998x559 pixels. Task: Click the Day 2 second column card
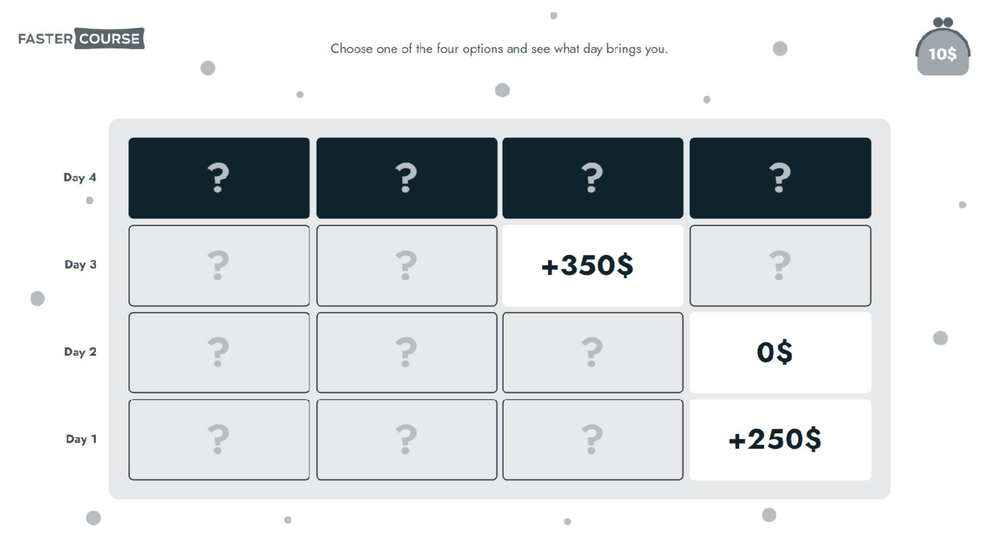(406, 352)
